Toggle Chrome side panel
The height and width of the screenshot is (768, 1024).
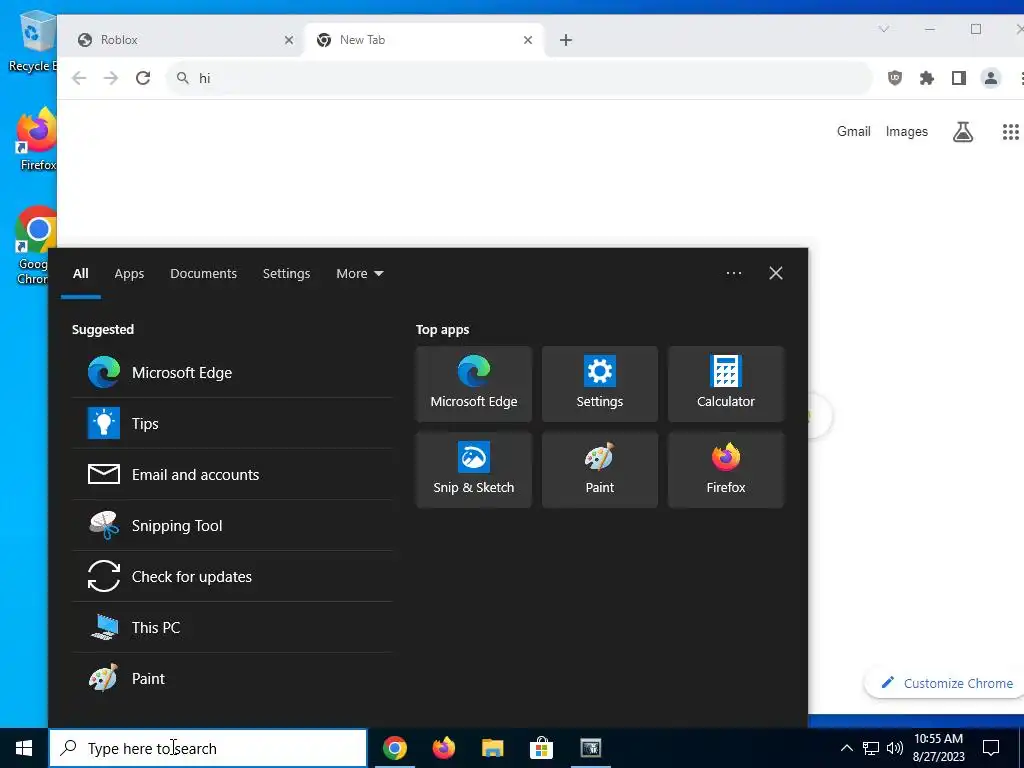point(959,78)
